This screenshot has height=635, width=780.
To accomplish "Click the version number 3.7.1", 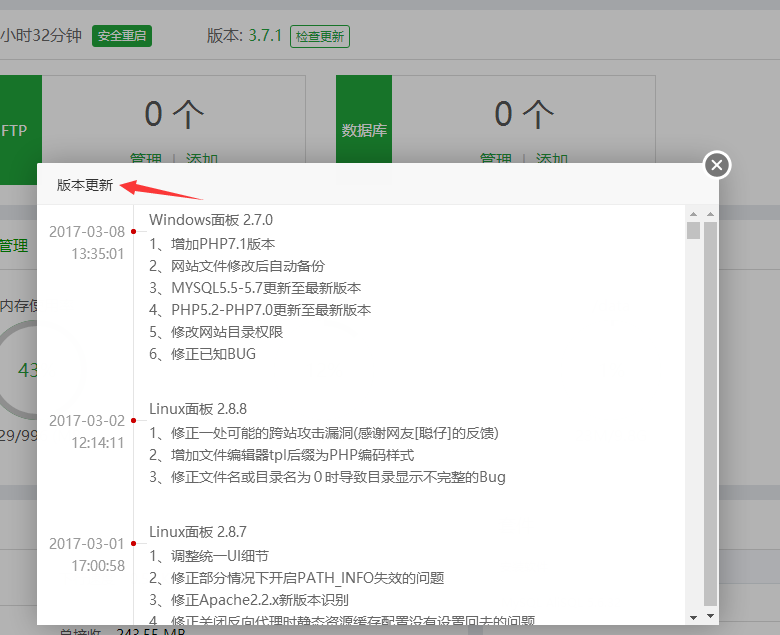I will 265,36.
